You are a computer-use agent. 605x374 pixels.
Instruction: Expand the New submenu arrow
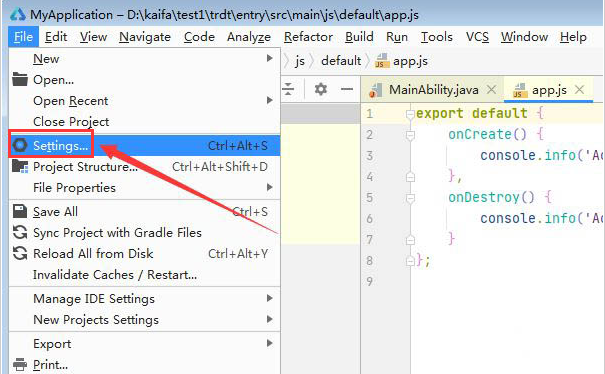[x=270, y=58]
